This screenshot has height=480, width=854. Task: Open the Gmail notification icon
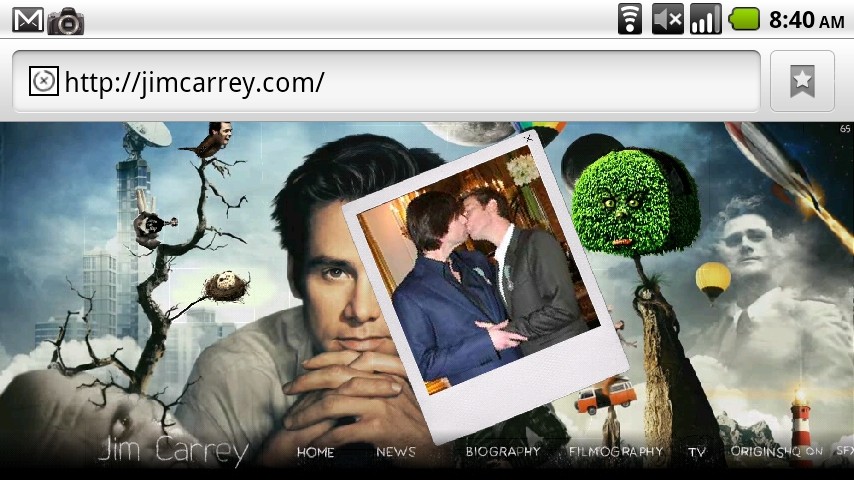[x=27, y=19]
